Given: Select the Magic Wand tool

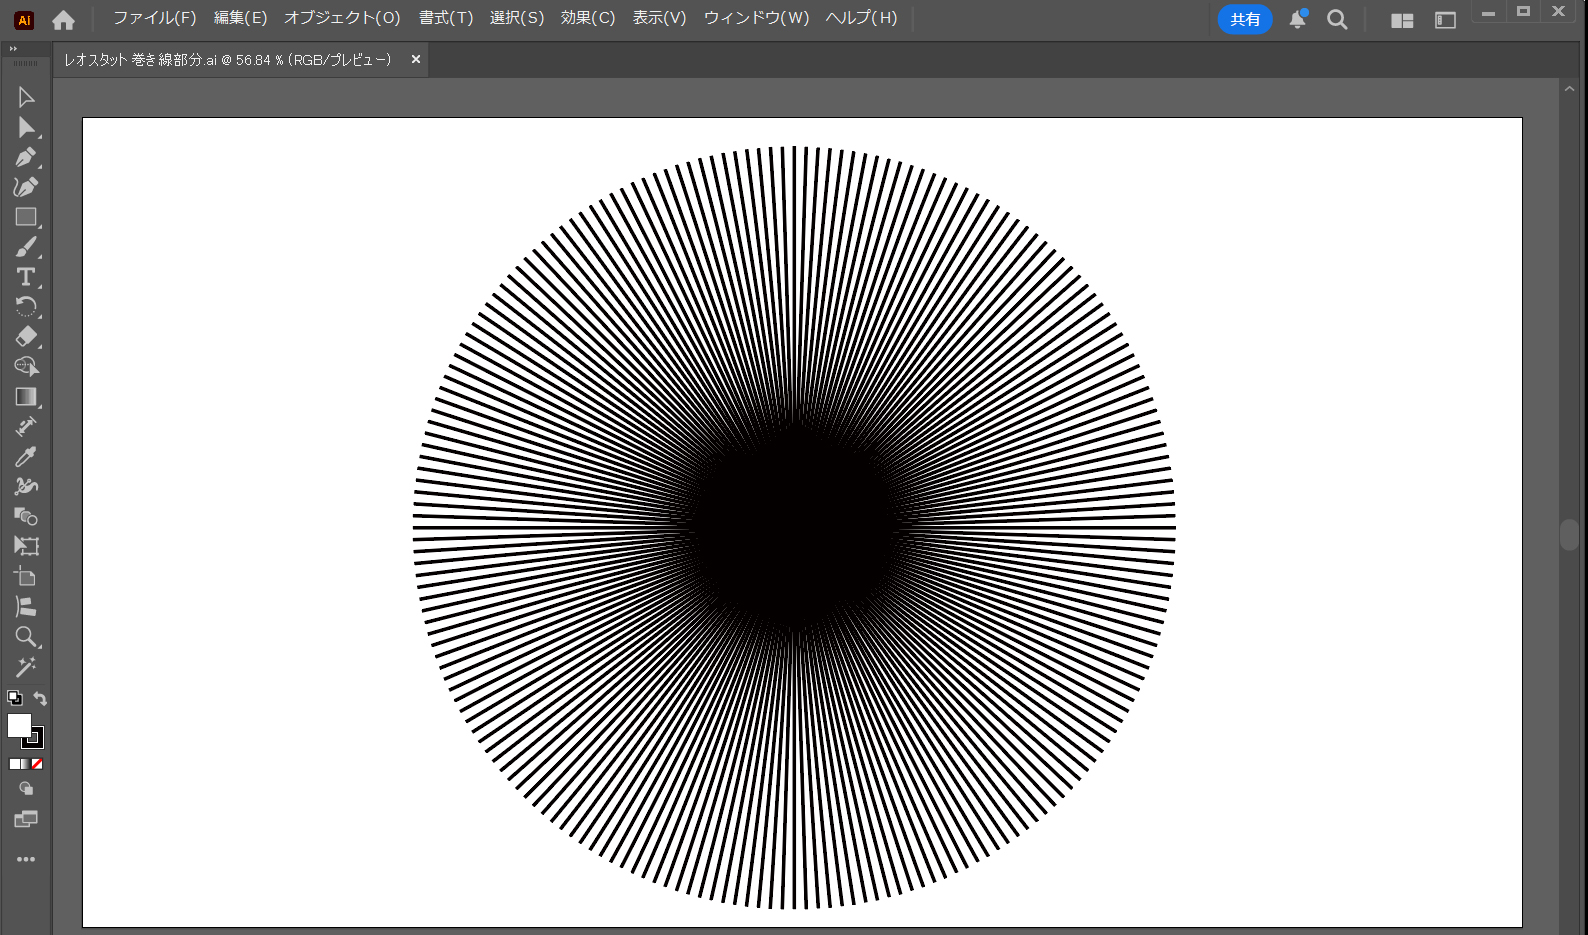Looking at the screenshot, I should click(26, 667).
